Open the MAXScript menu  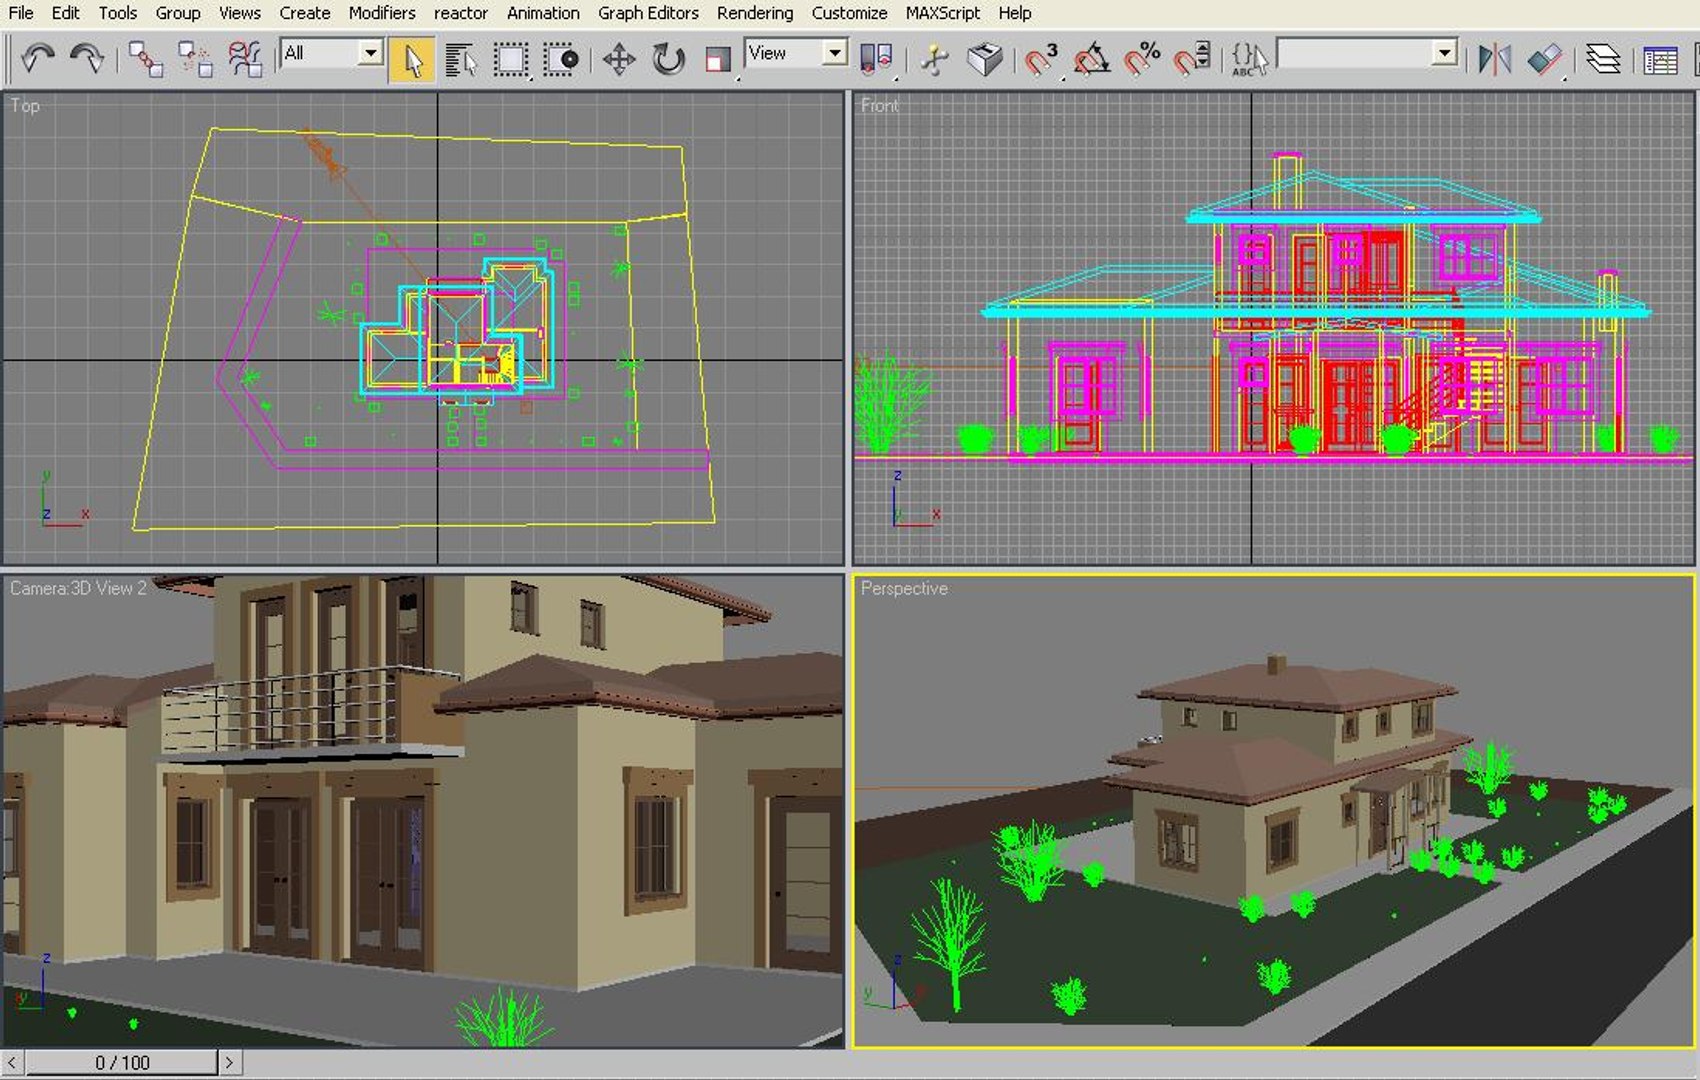[x=942, y=13]
